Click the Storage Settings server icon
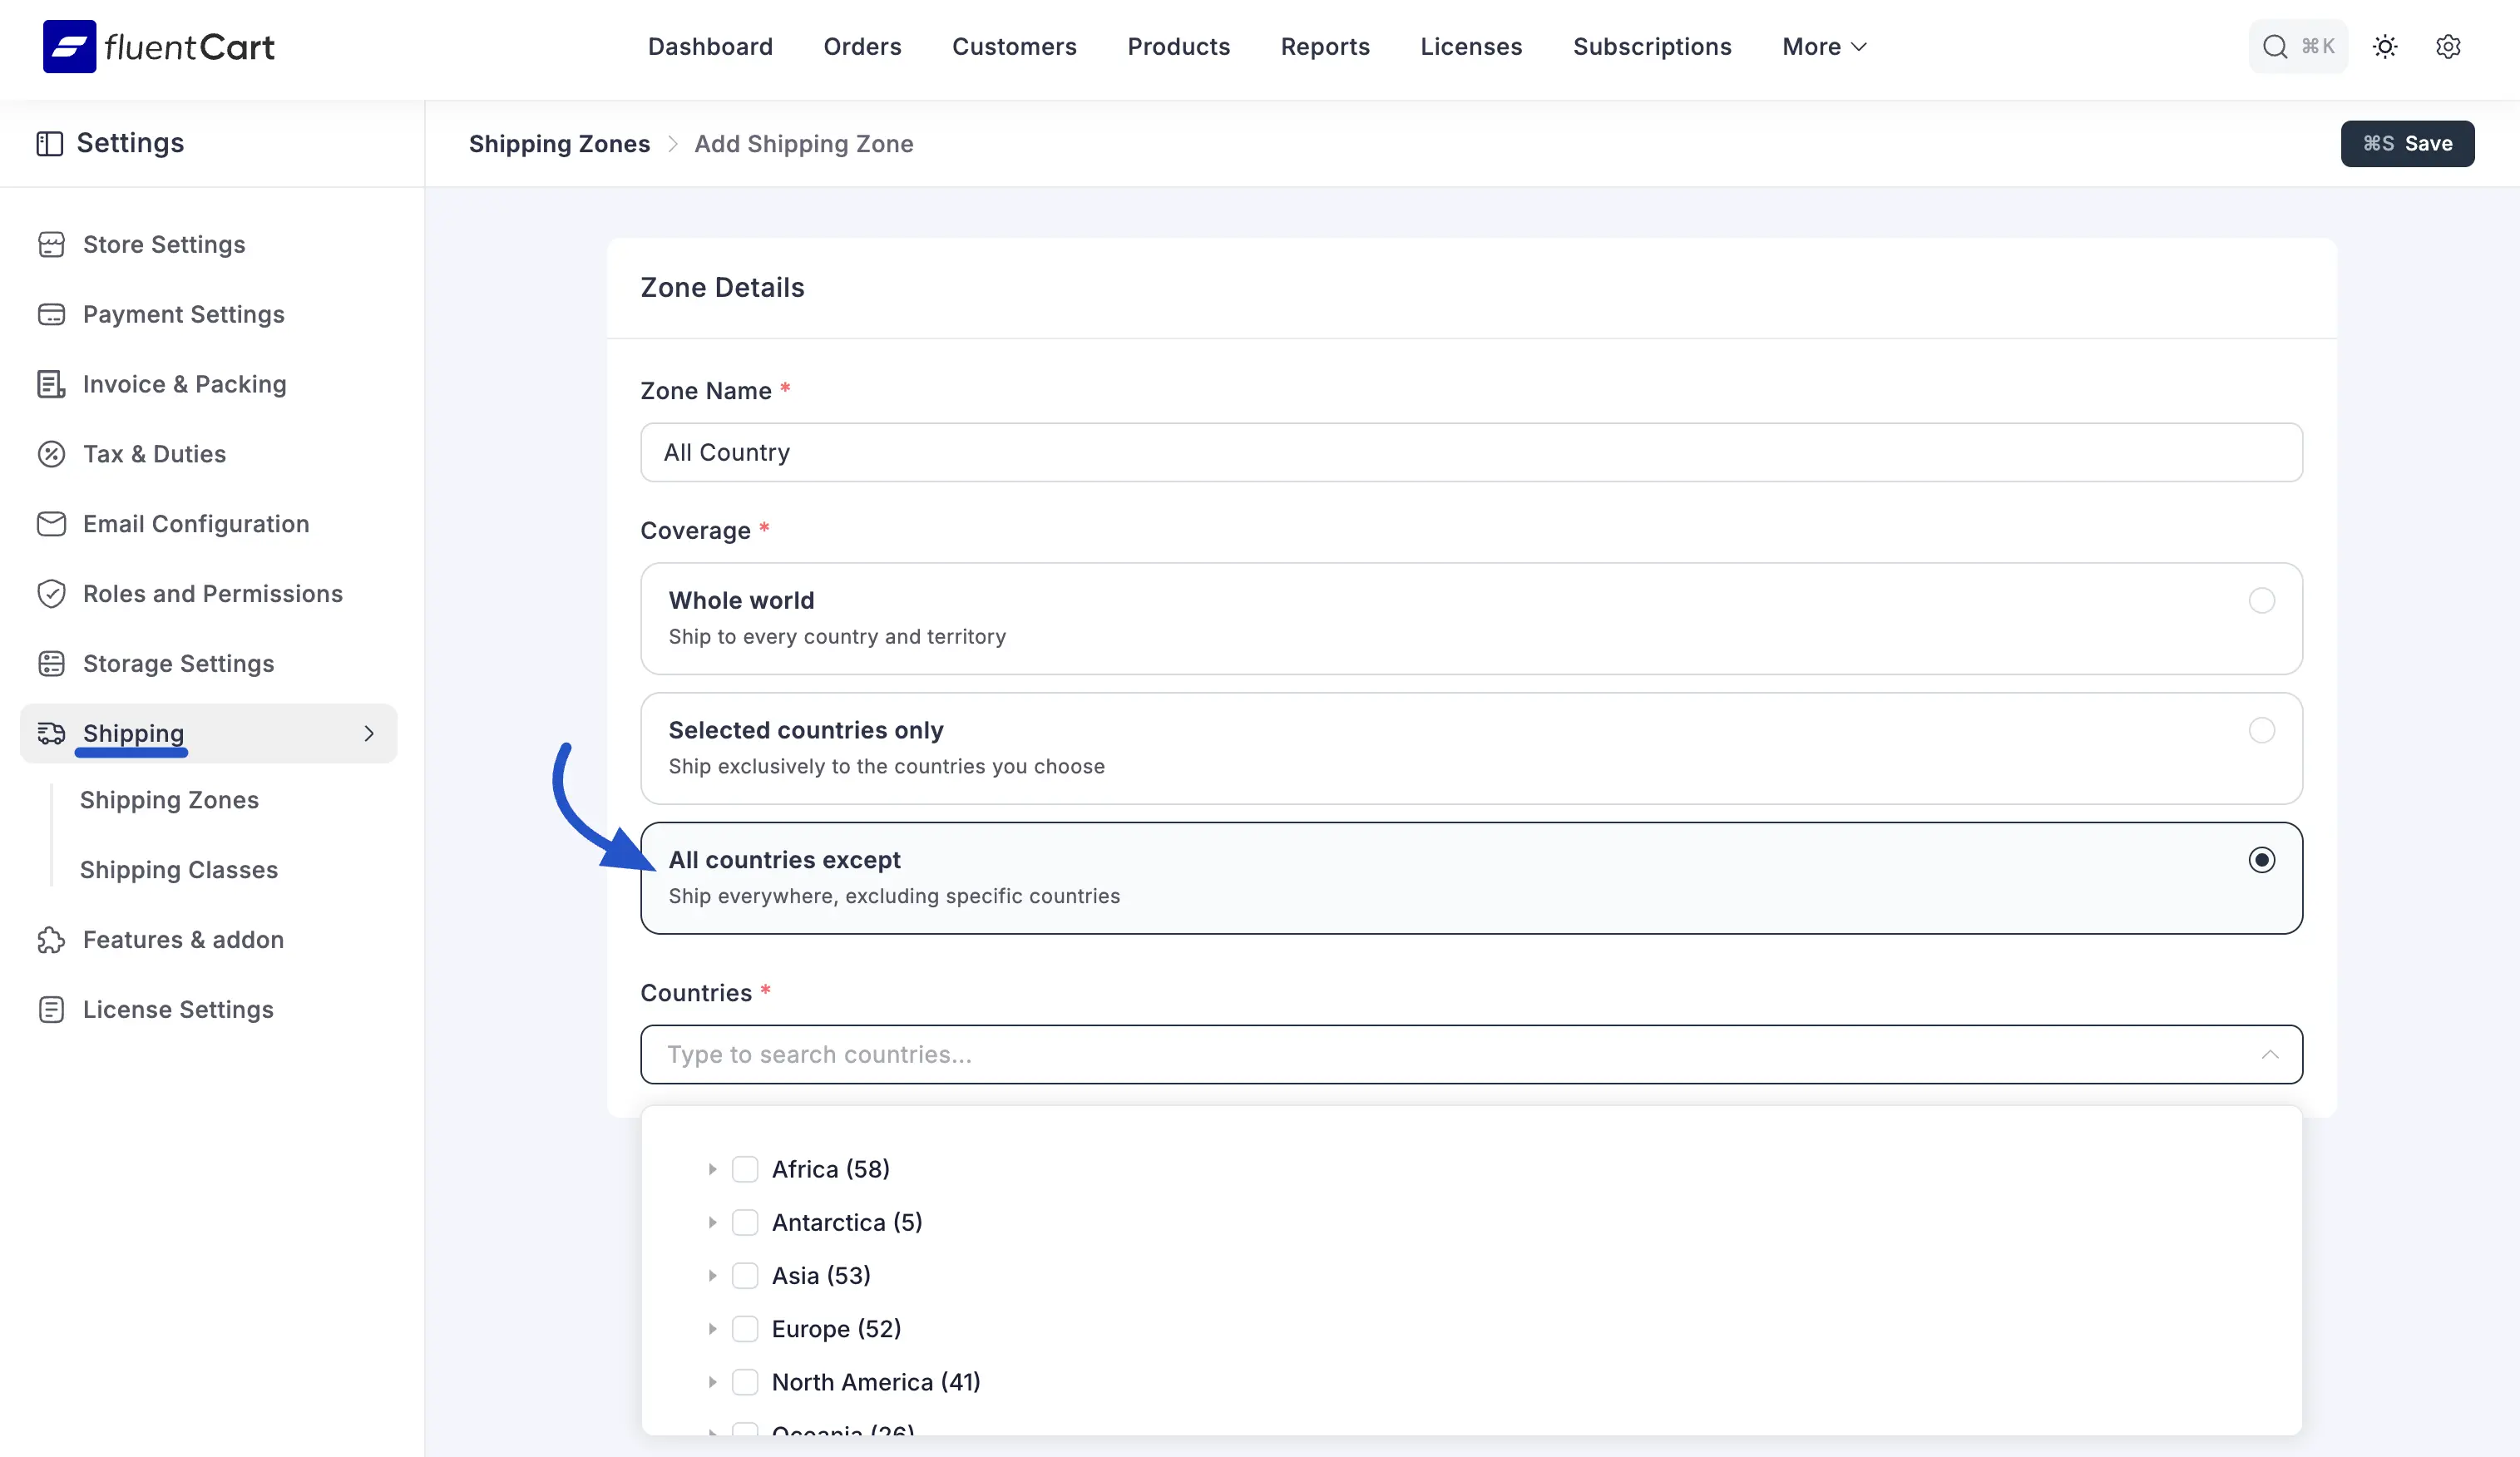 pos(51,663)
